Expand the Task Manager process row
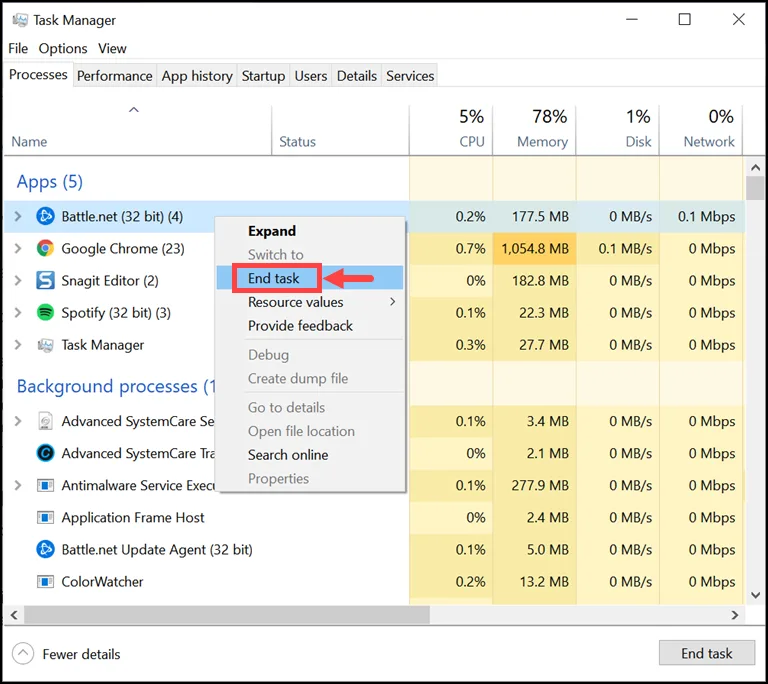 tap(18, 345)
